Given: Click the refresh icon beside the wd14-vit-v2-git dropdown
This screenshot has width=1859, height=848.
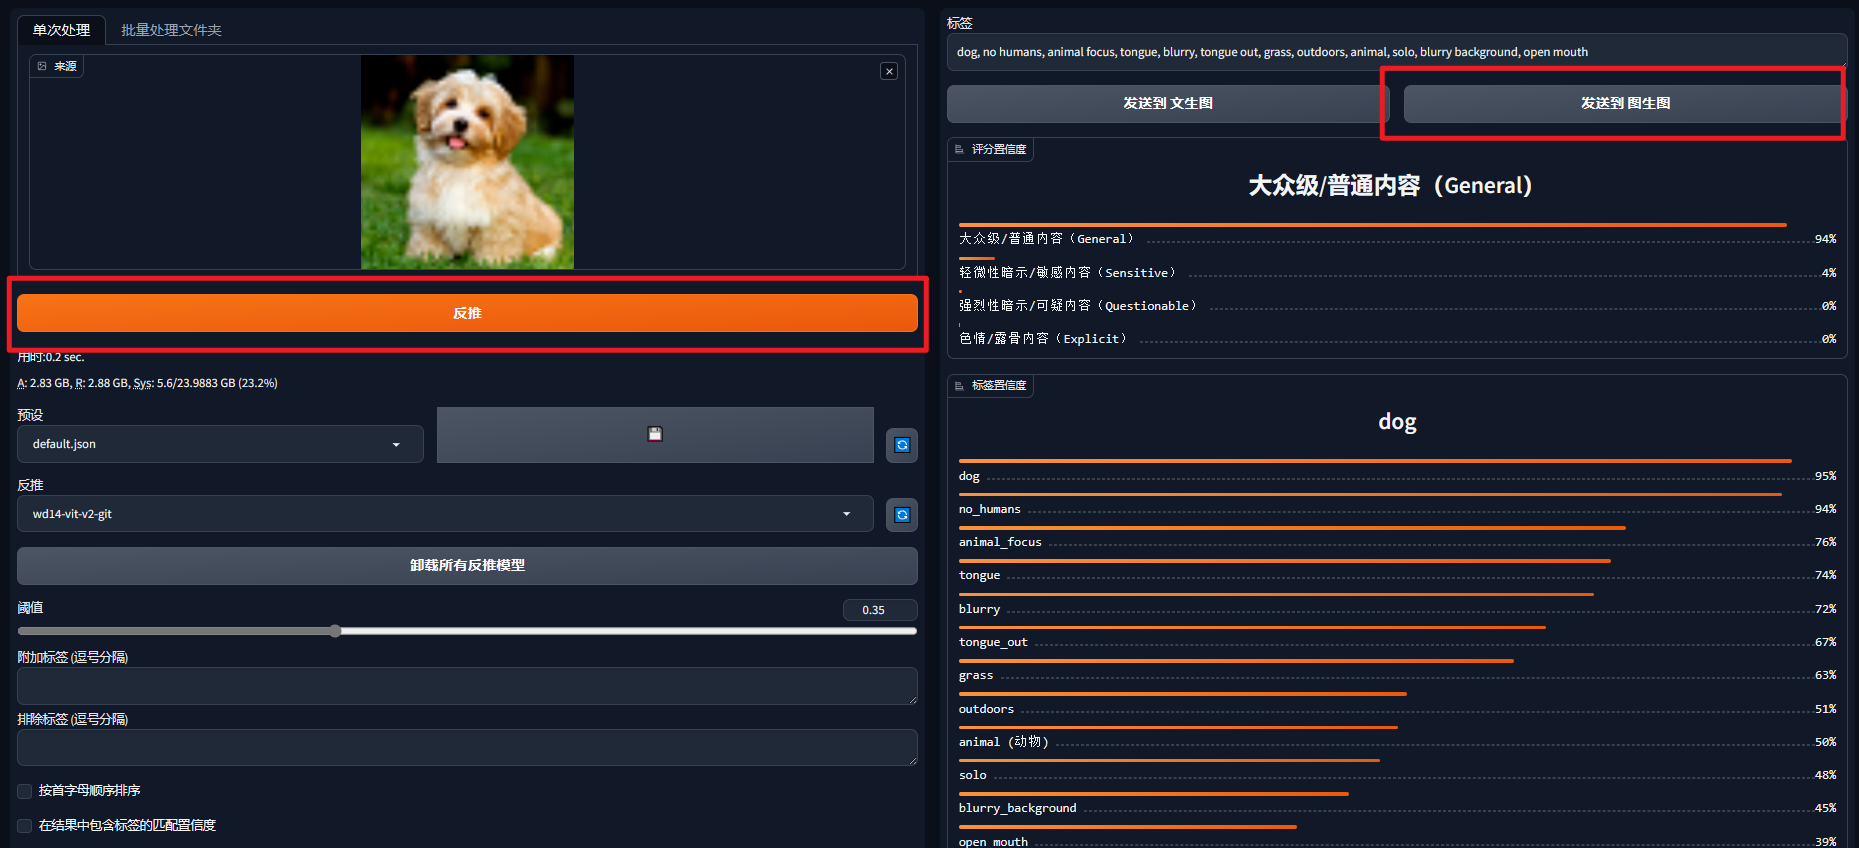Looking at the screenshot, I should [x=902, y=515].
